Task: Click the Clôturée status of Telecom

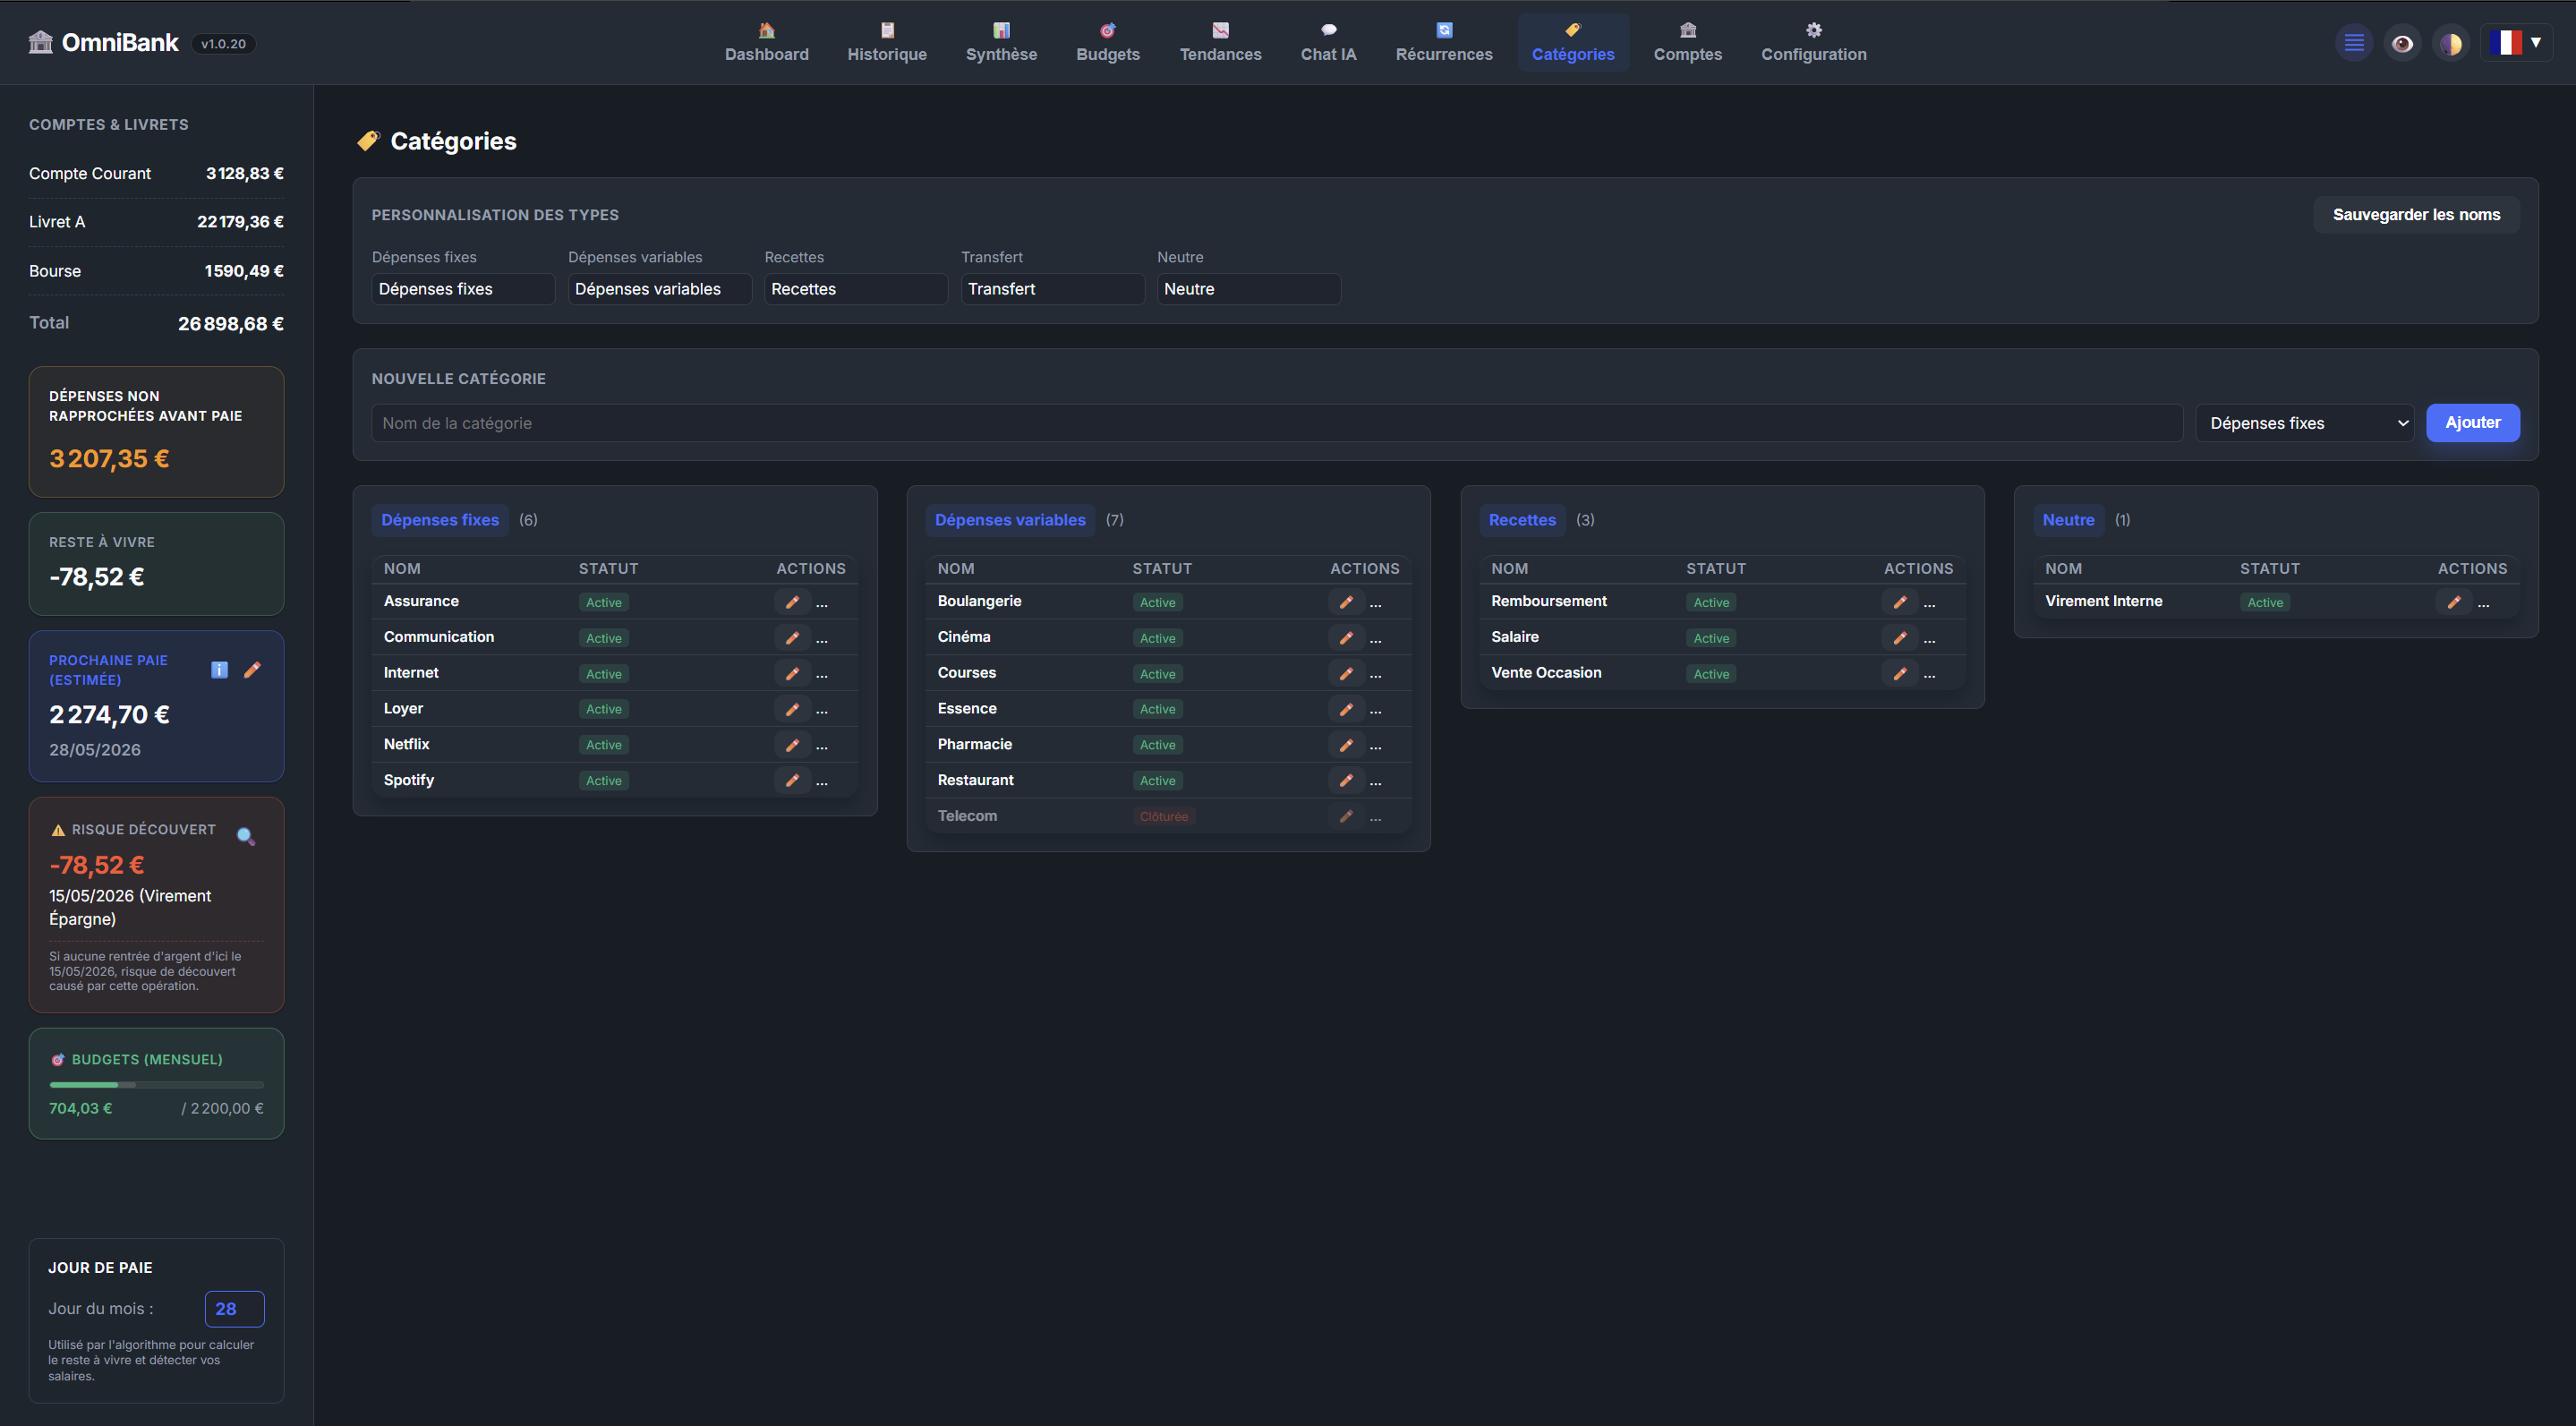Action: 1163,817
